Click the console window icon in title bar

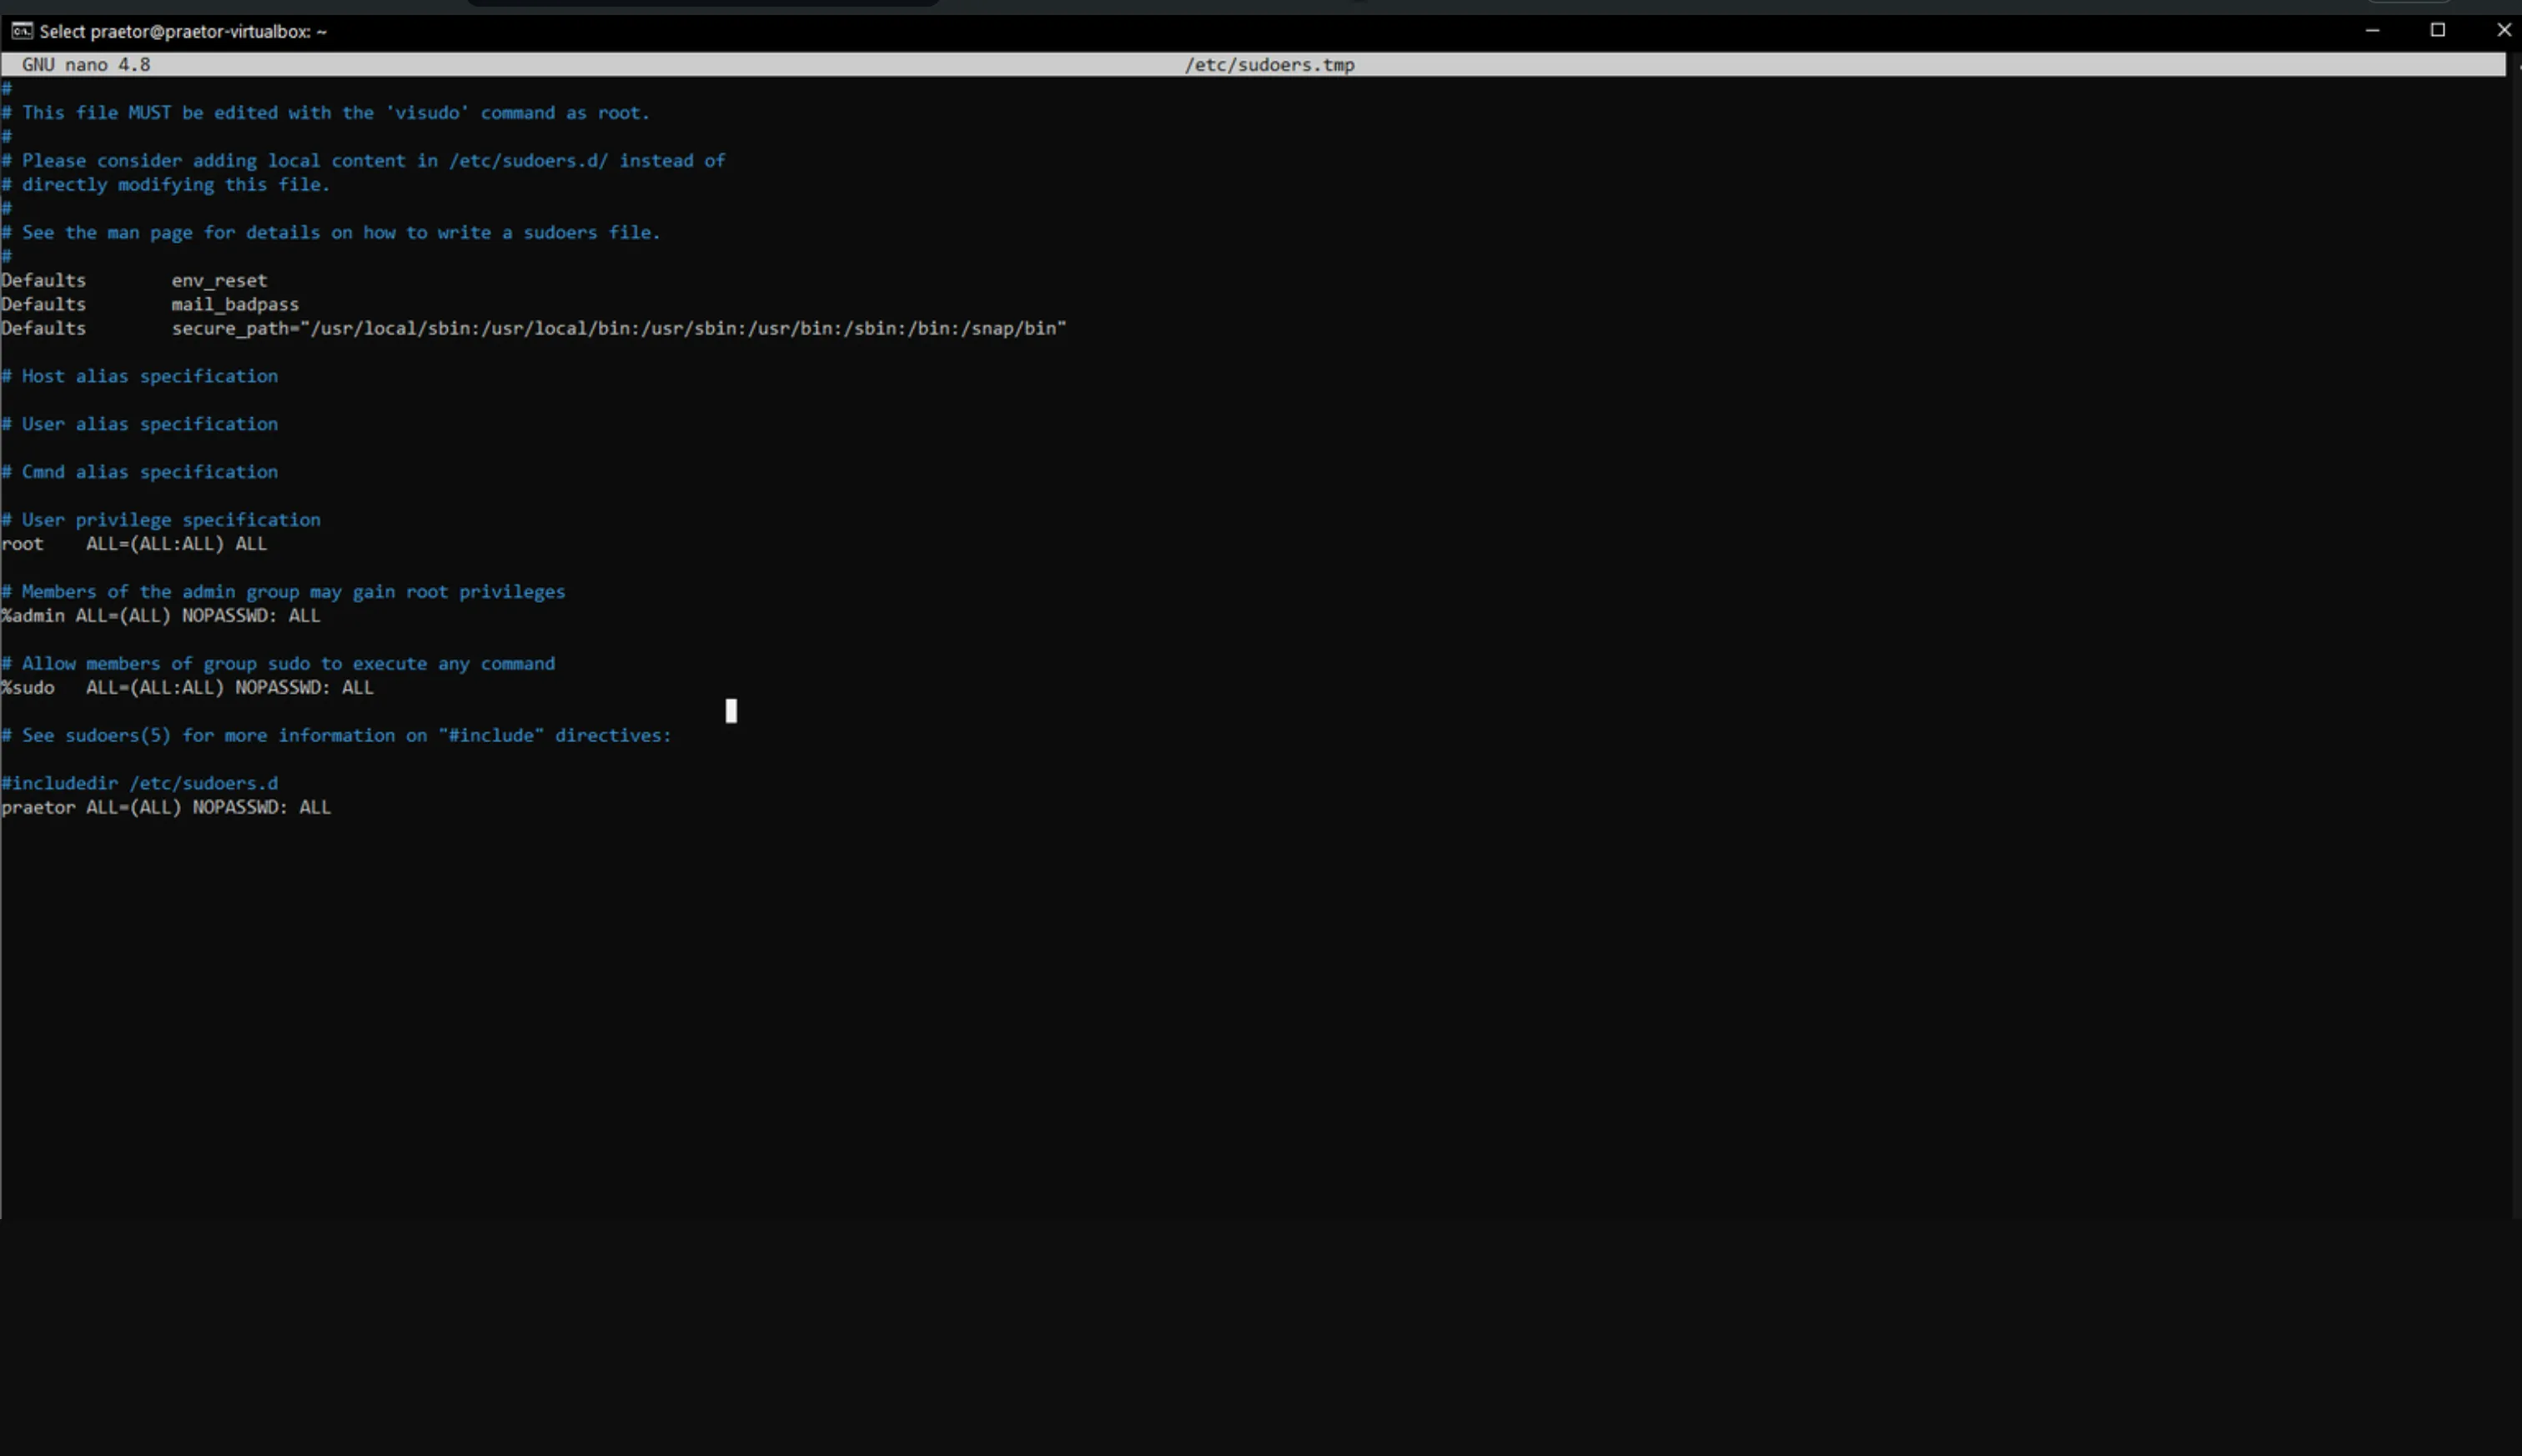click(21, 31)
